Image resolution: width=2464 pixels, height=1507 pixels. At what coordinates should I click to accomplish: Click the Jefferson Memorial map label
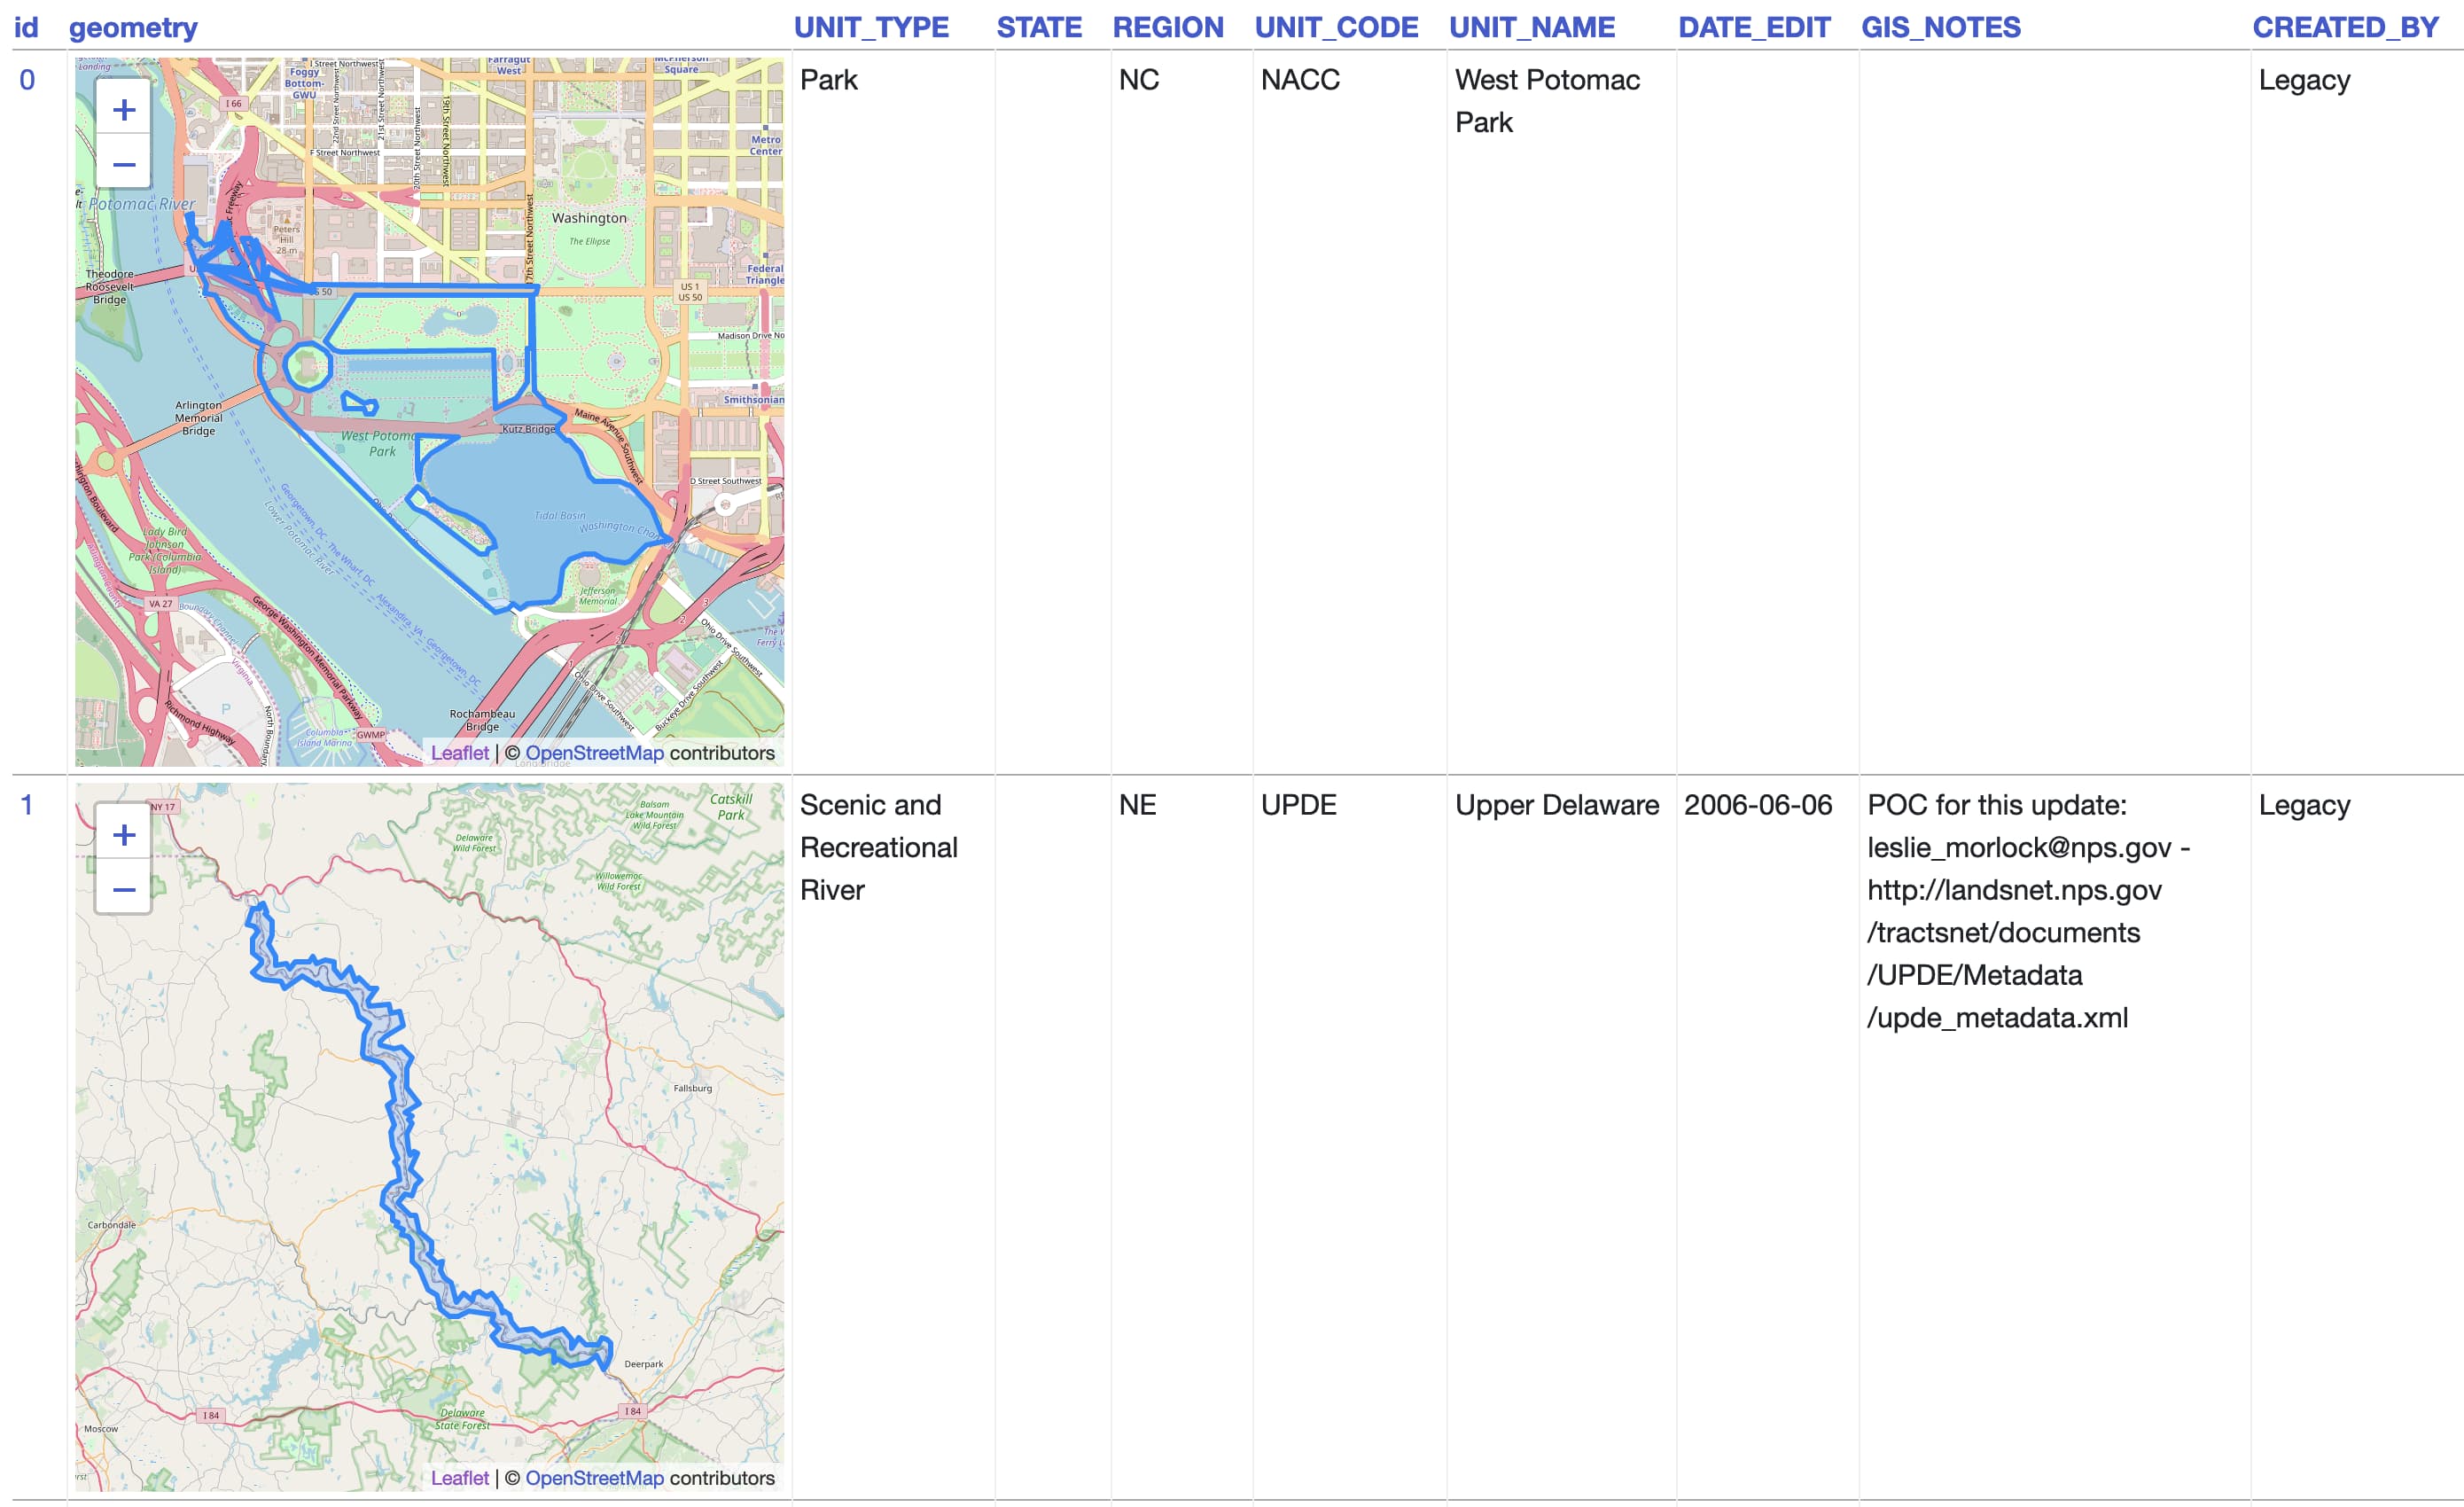click(598, 596)
